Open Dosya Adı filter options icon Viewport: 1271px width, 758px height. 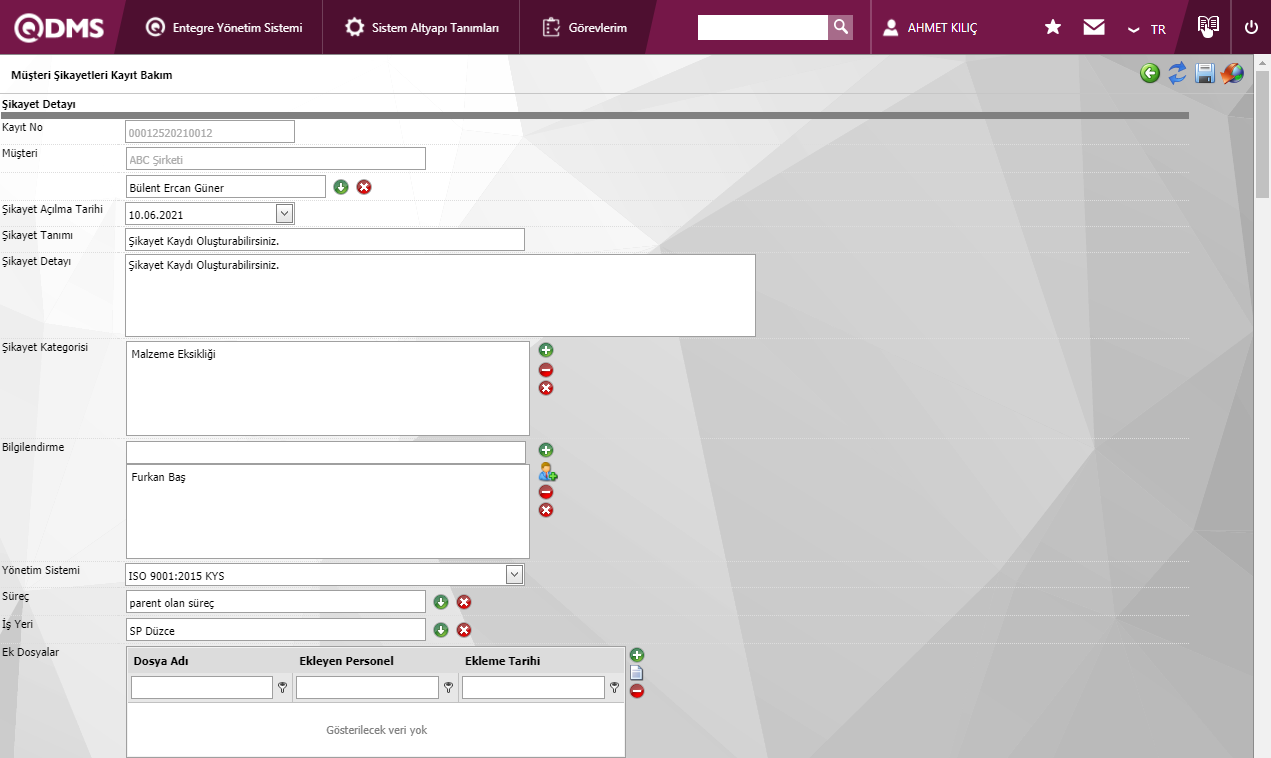(x=283, y=687)
